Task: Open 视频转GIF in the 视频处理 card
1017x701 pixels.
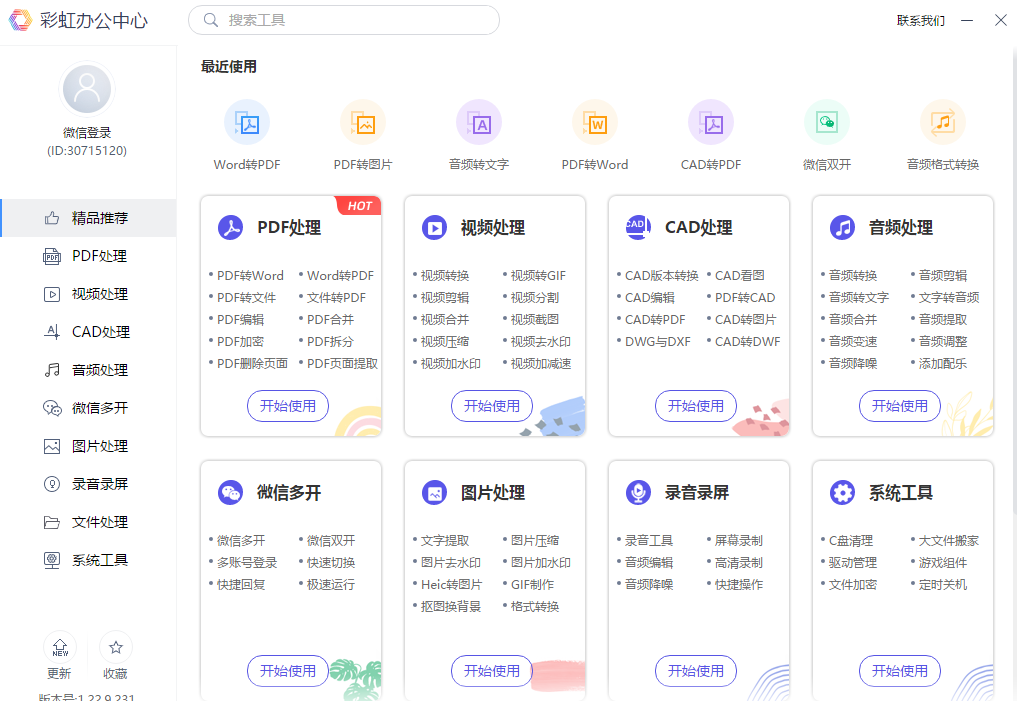Action: pos(538,276)
